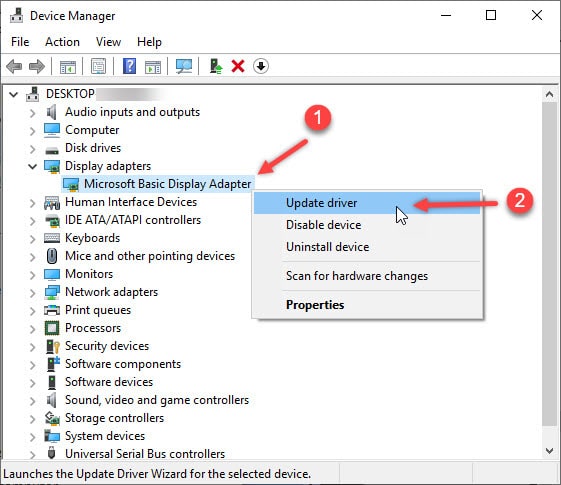Image resolution: width=561 pixels, height=485 pixels.
Task: Click the vertical scrollbar thumb
Action: tap(549, 264)
